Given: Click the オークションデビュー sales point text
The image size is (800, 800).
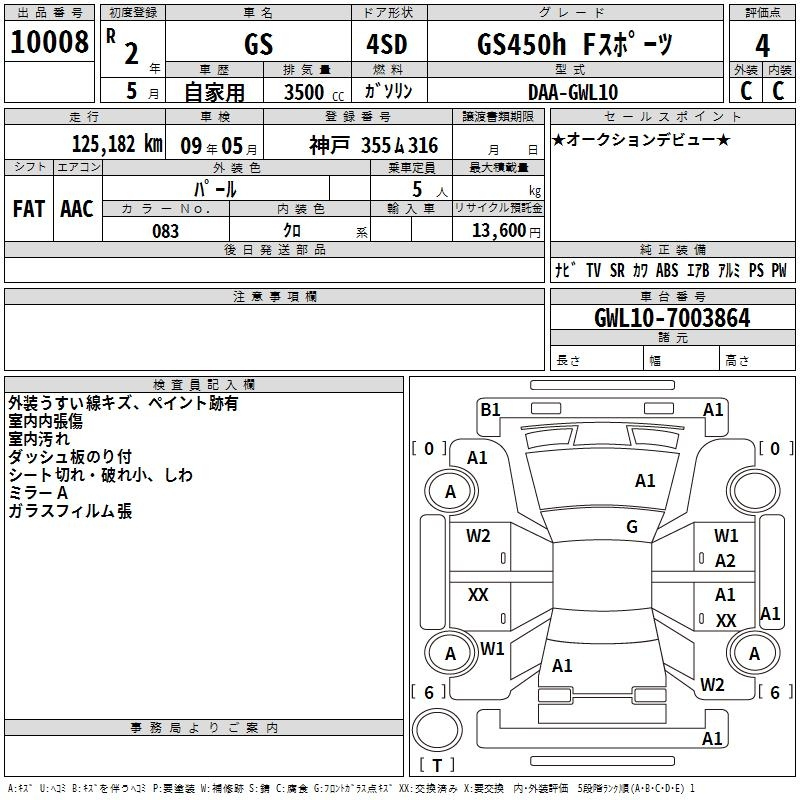Looking at the screenshot, I should (x=641, y=139).
